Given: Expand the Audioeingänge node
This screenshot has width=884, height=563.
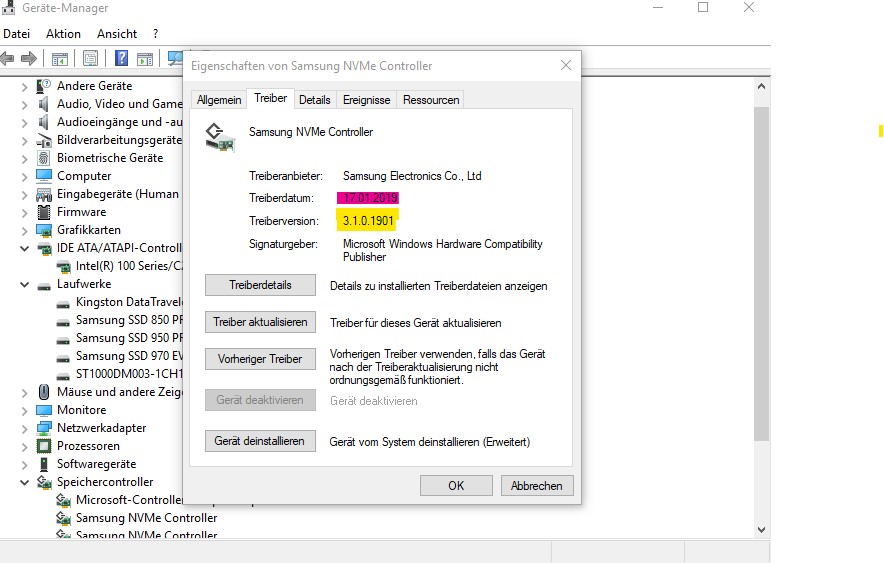Looking at the screenshot, I should tap(24, 123).
